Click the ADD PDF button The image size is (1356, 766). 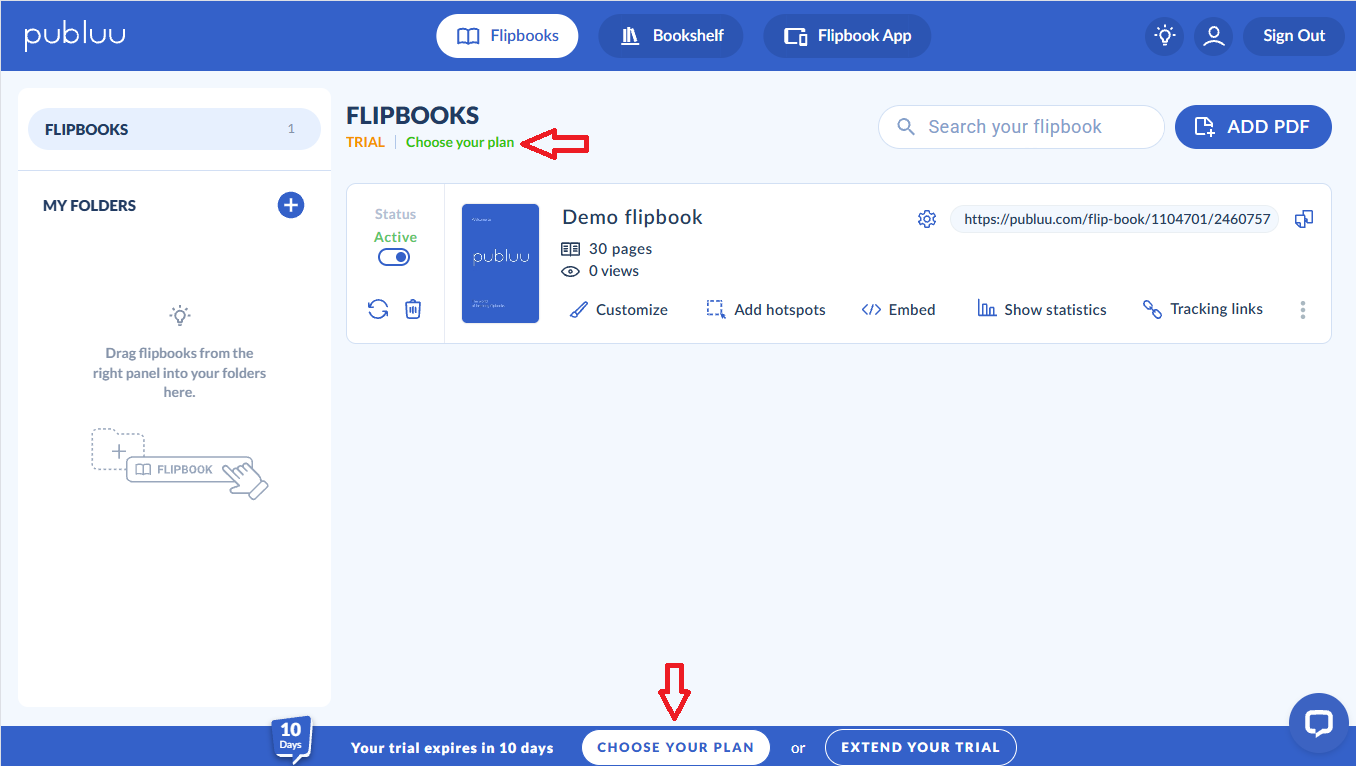[x=1253, y=127]
